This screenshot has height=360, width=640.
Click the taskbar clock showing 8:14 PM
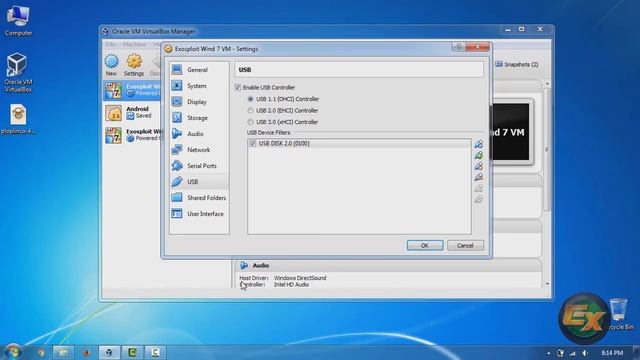click(x=612, y=353)
